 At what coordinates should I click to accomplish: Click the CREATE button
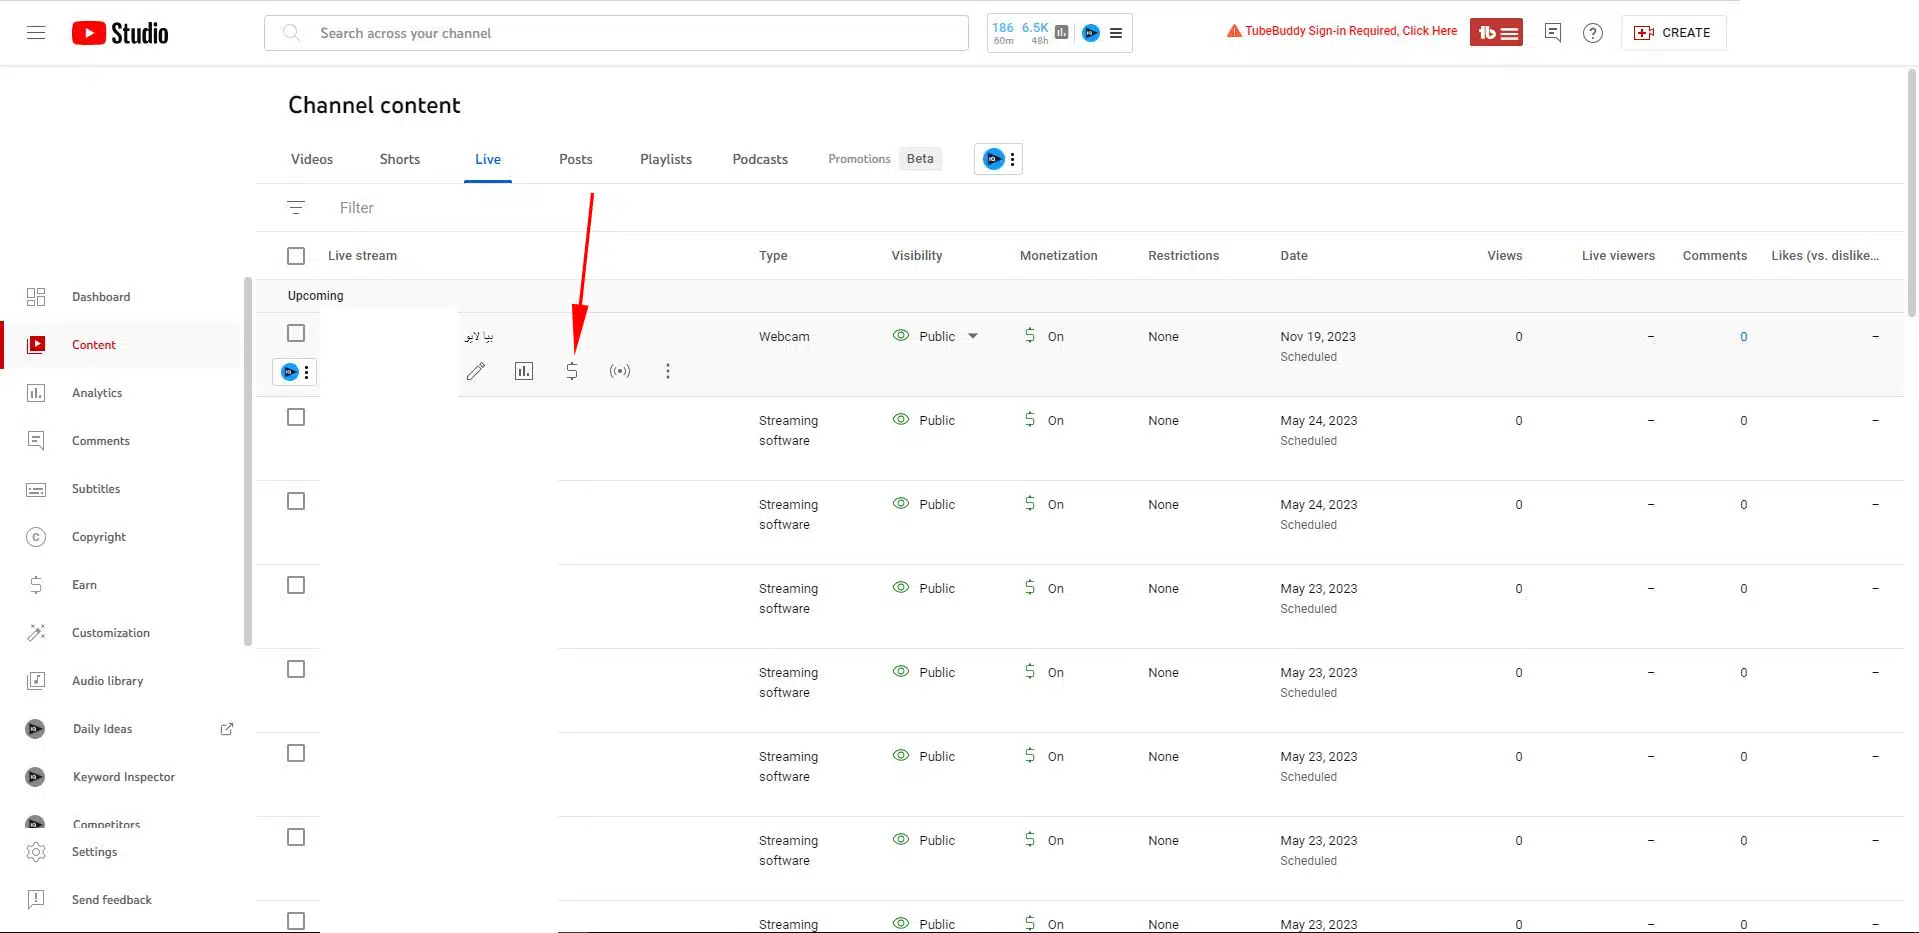coord(1673,33)
